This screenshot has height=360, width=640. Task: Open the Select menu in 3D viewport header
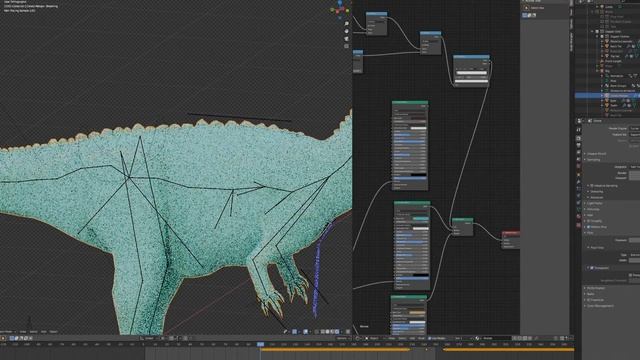coord(33,332)
